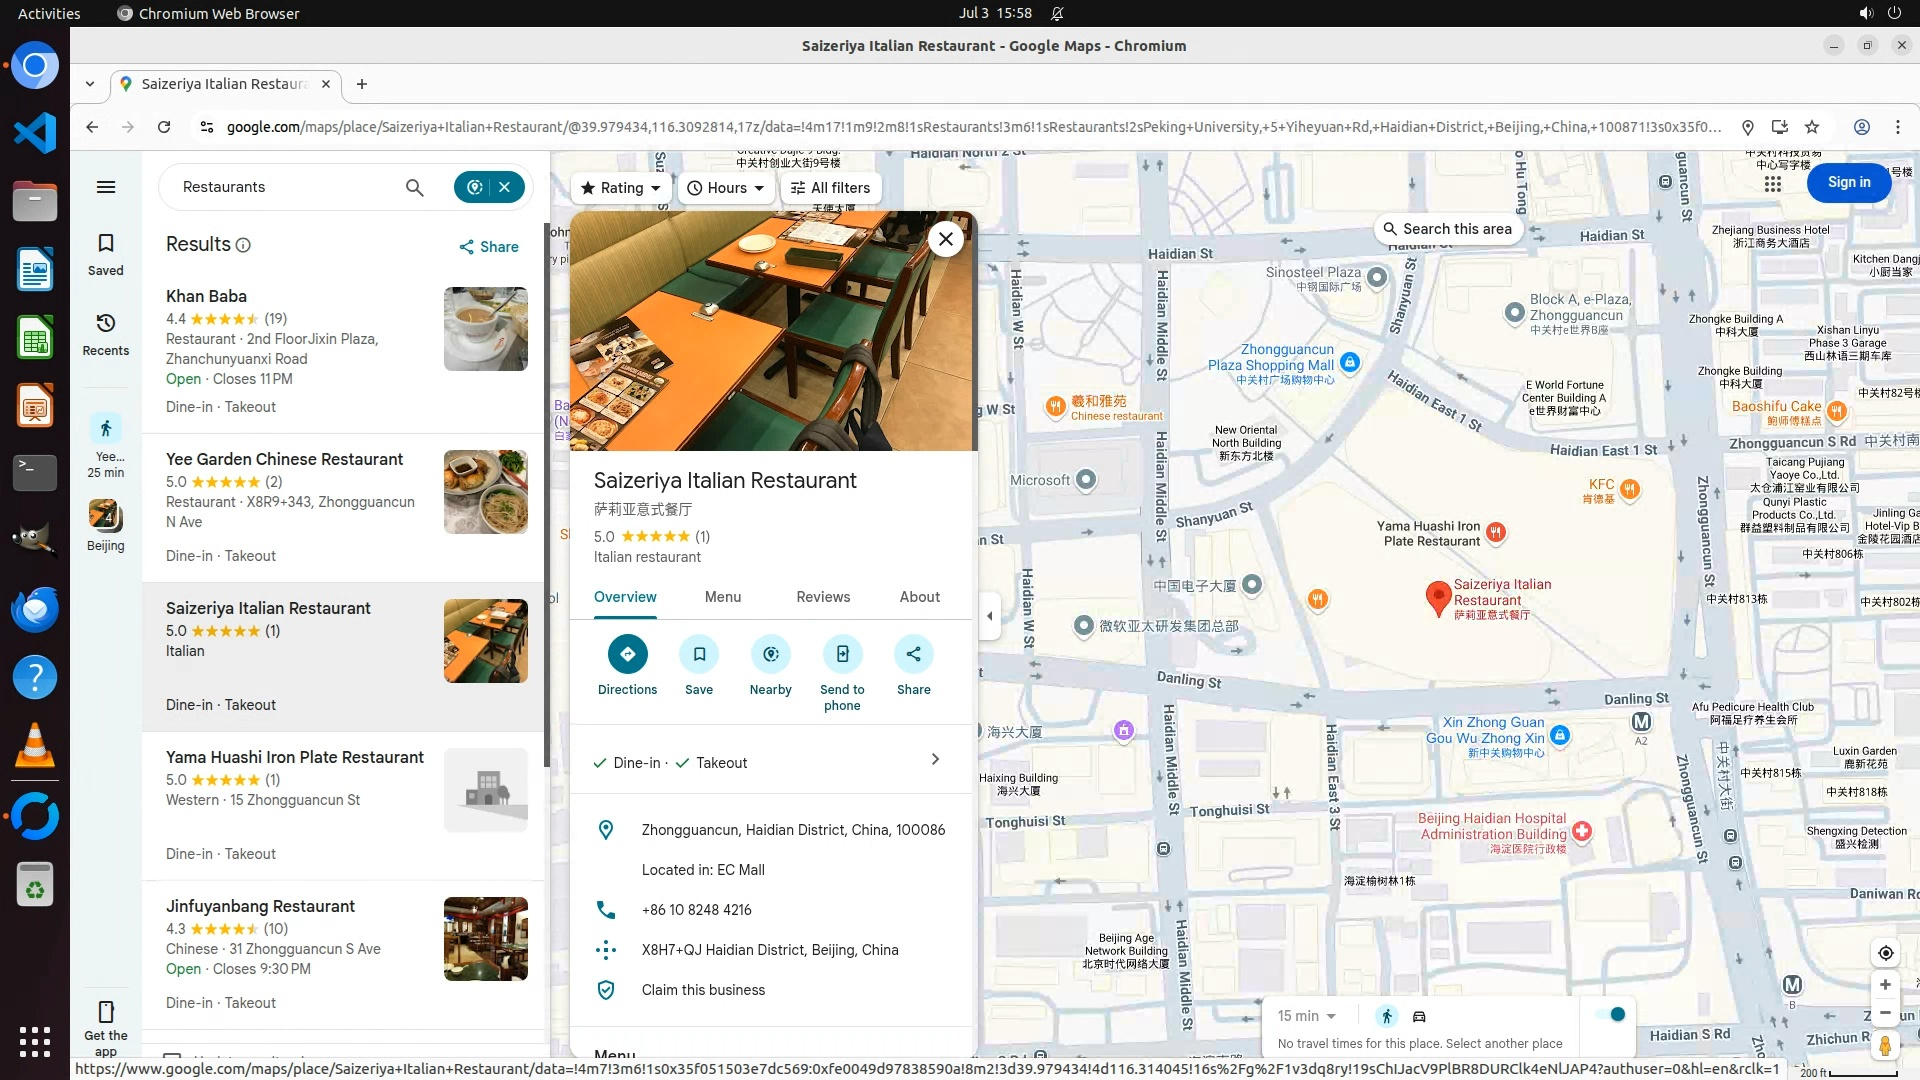This screenshot has width=1920, height=1080.
Task: Open the Hours filter dropdown
Action: [x=726, y=188]
